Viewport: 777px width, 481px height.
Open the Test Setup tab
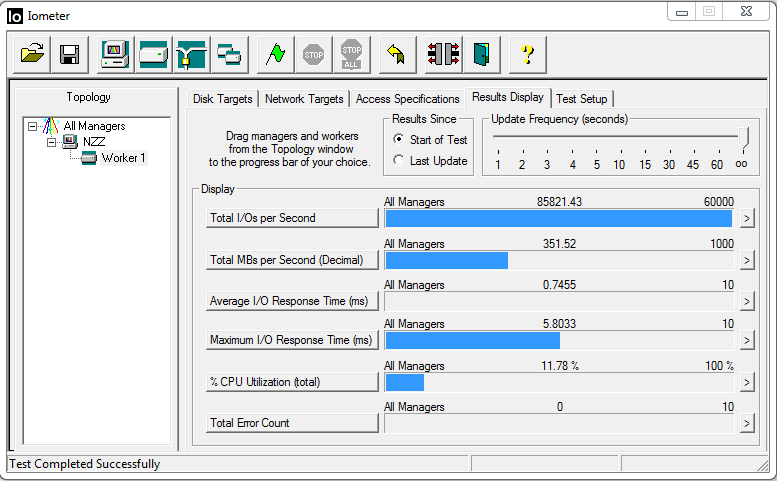pos(582,99)
